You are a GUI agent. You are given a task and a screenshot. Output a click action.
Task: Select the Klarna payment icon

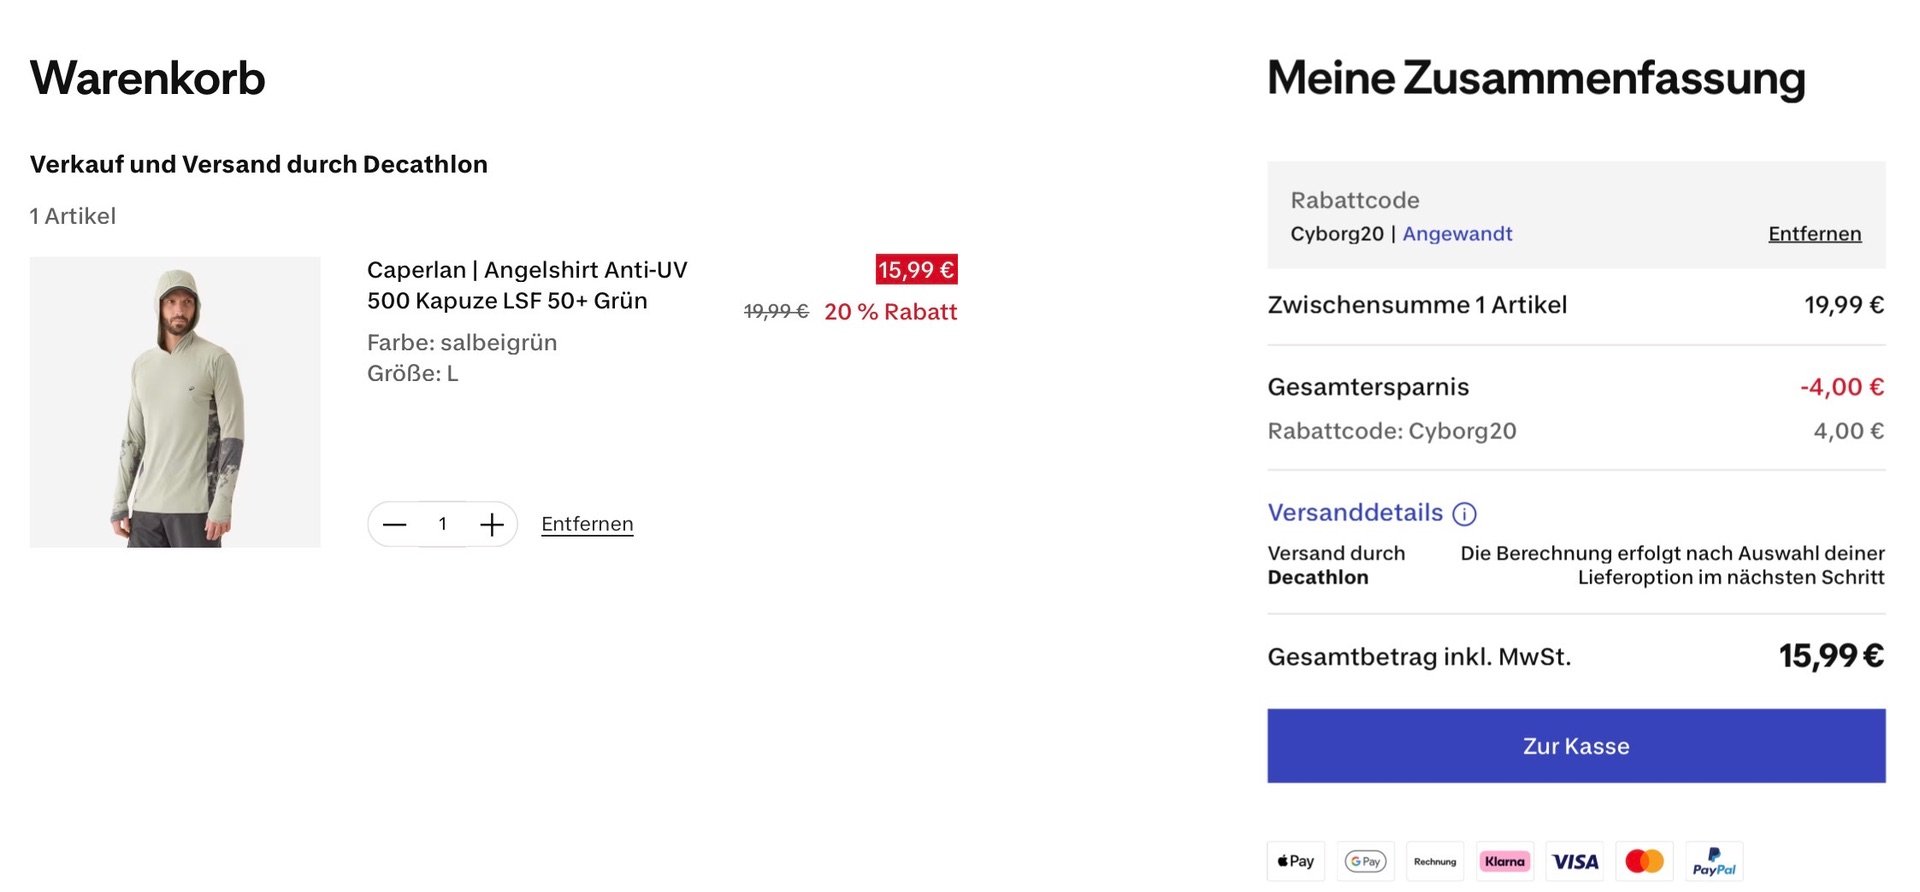[x=1505, y=861]
